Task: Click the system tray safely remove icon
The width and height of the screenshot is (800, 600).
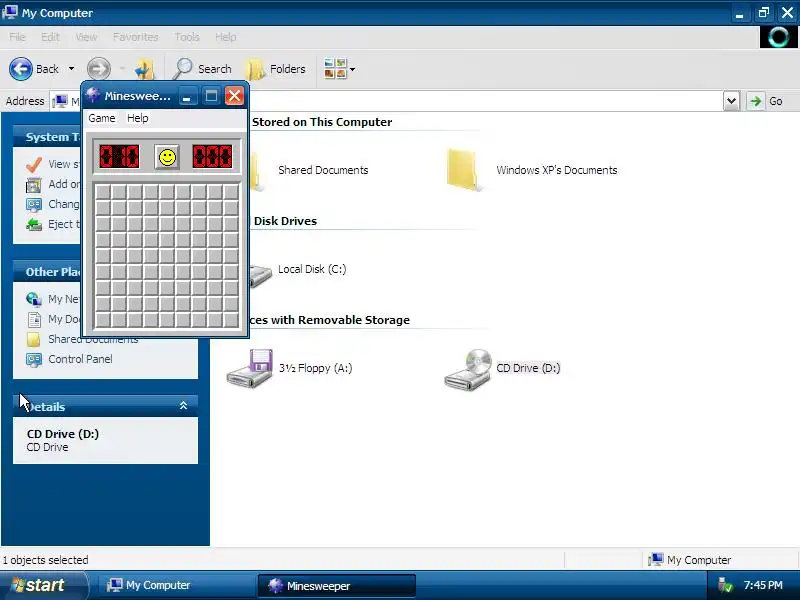Action: tap(724, 585)
